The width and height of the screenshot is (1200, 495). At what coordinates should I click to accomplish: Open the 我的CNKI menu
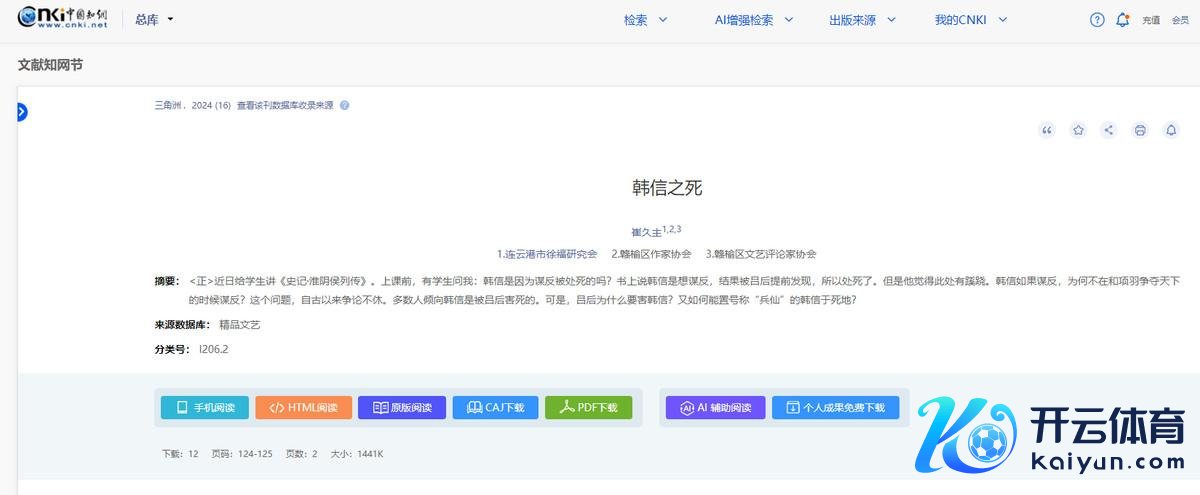click(x=970, y=20)
